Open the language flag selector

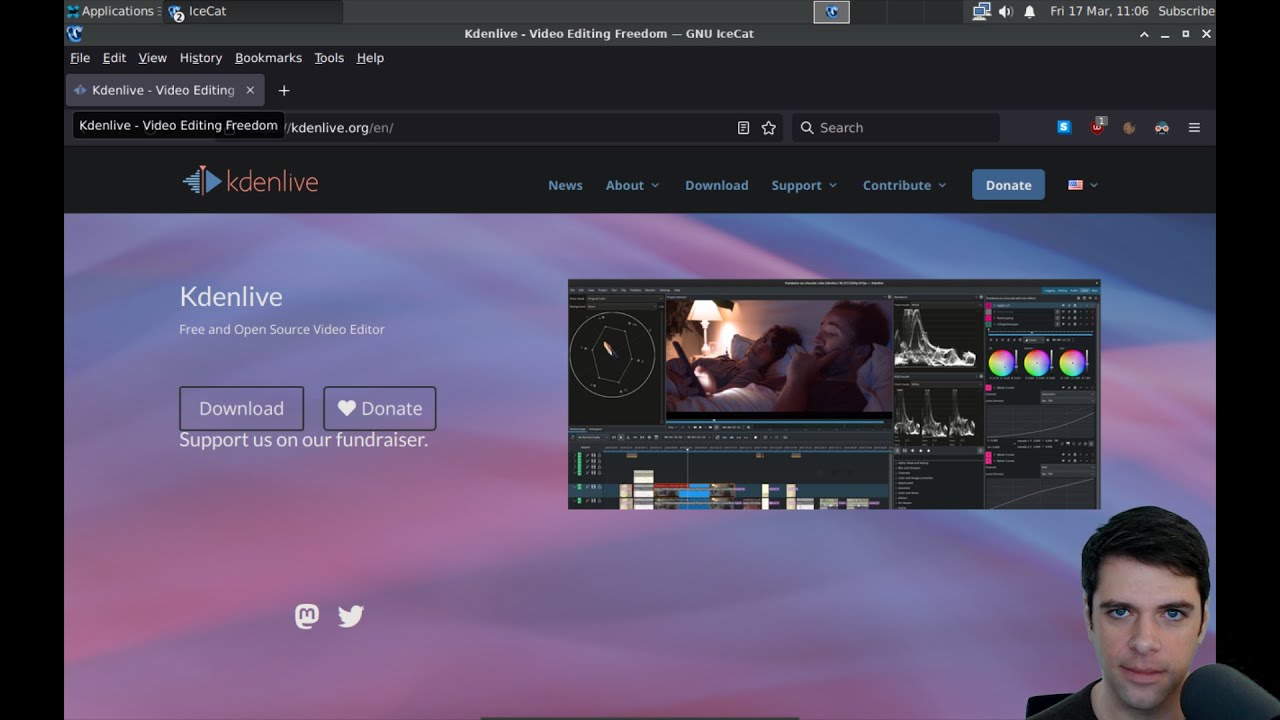click(1082, 185)
